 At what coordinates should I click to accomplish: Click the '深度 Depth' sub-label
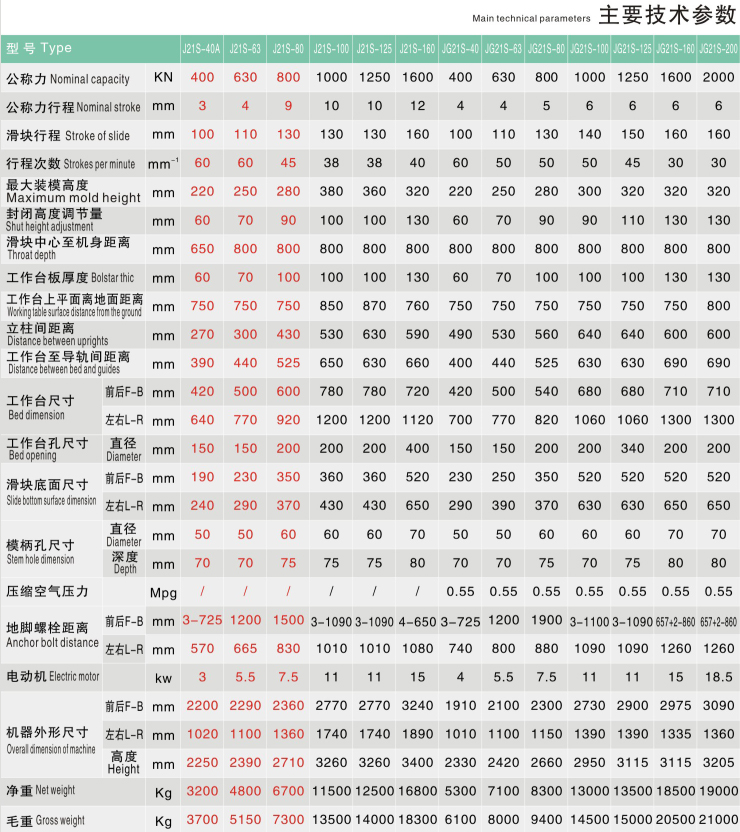(x=124, y=564)
